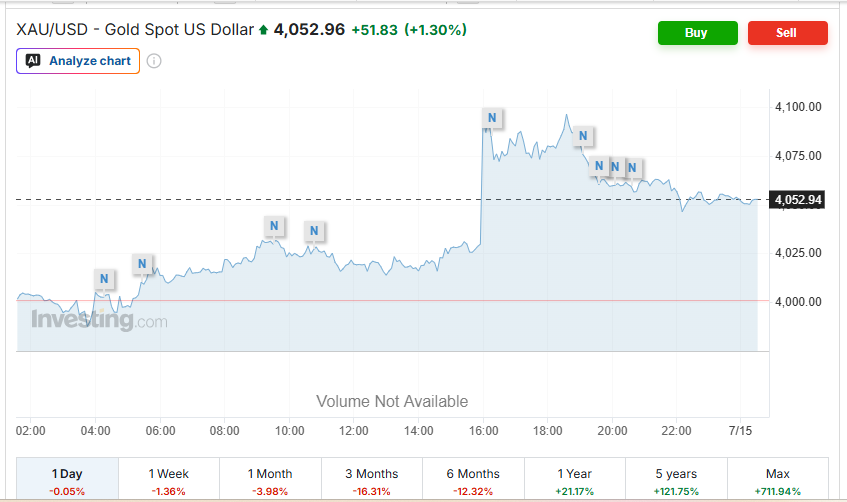Open the info icon beside Analyze chart
The height and width of the screenshot is (502, 847).
[154, 61]
